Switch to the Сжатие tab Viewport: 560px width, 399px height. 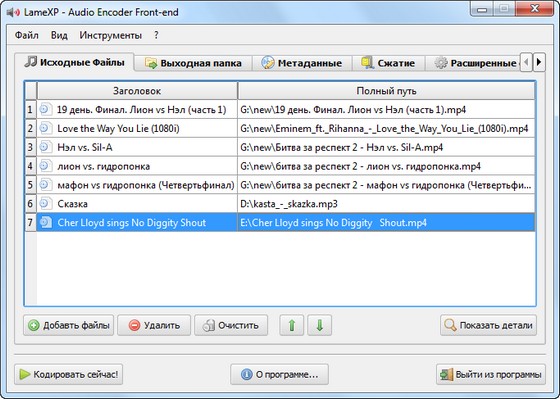tap(388, 63)
